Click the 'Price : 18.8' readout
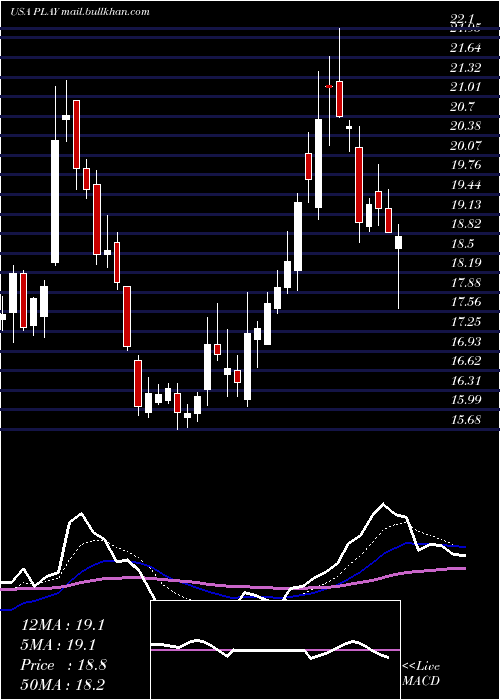Image resolution: width=500 pixels, height=700 pixels. pyautogui.click(x=63, y=665)
